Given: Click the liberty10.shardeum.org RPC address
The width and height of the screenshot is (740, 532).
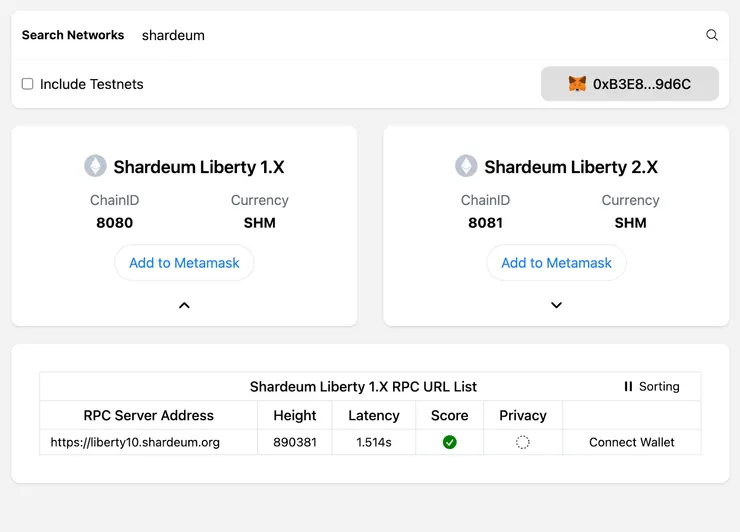Looking at the screenshot, I should [x=135, y=442].
